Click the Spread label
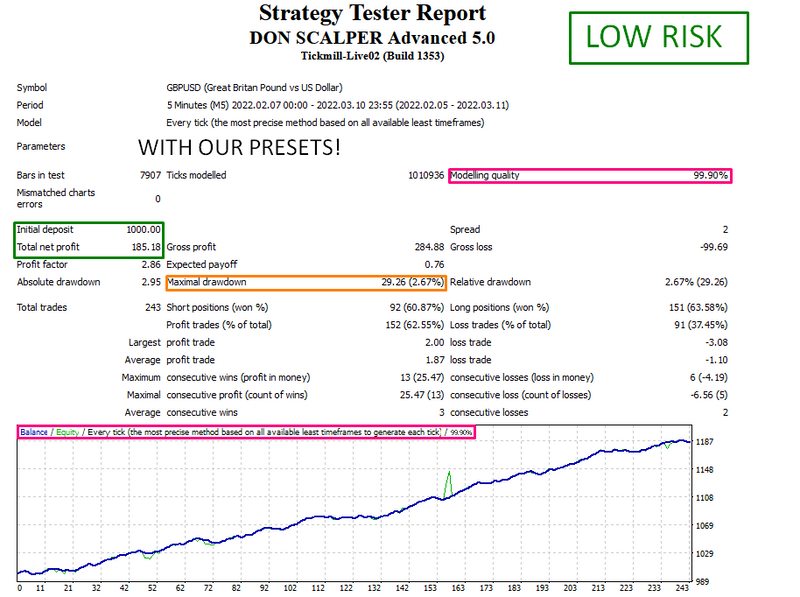800x597 pixels. (x=465, y=230)
